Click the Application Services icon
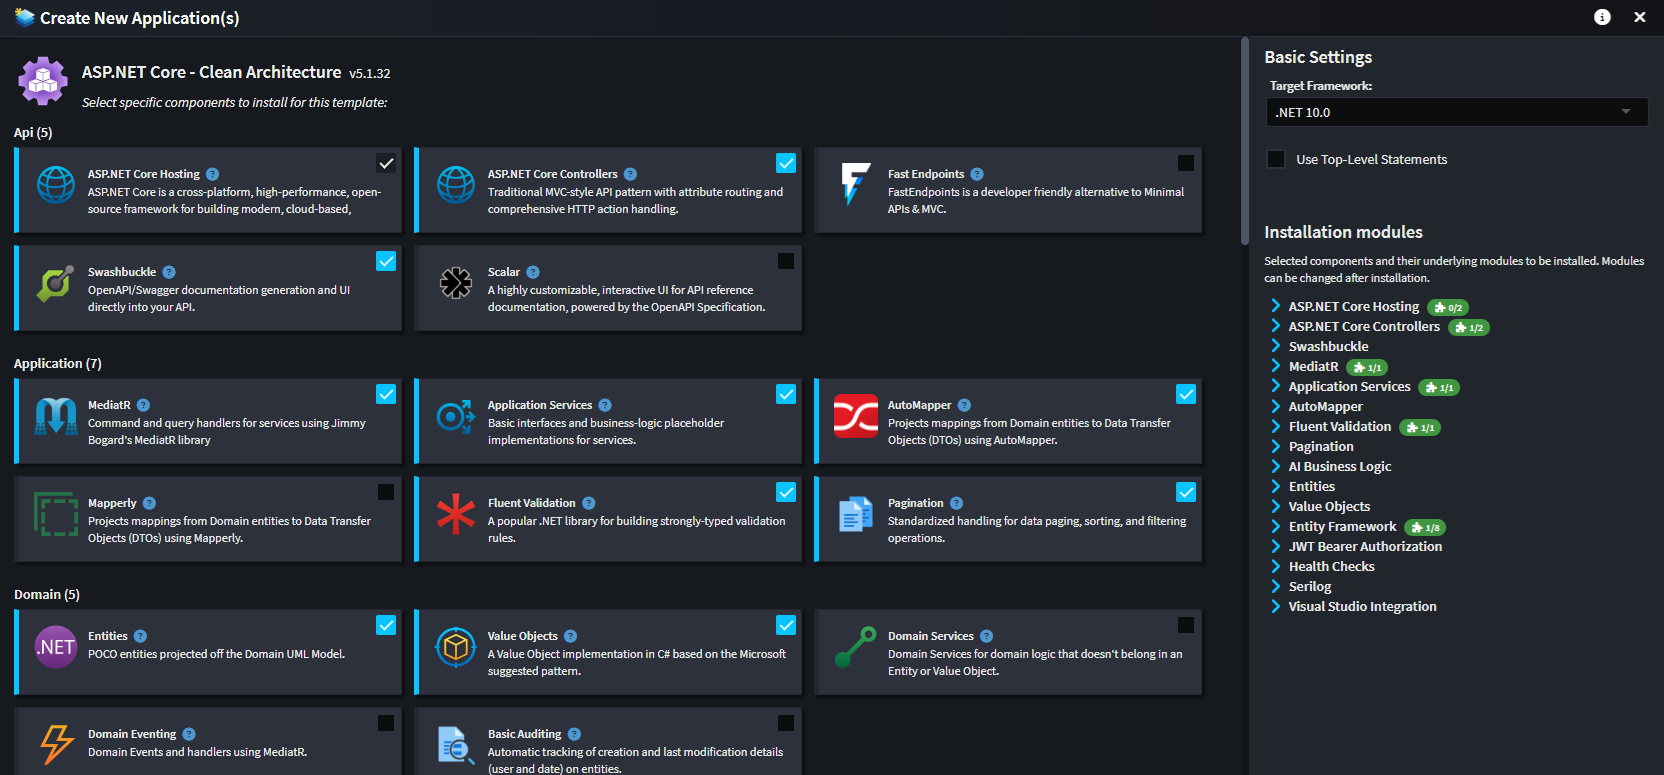This screenshot has height=775, width=1664. 456,416
